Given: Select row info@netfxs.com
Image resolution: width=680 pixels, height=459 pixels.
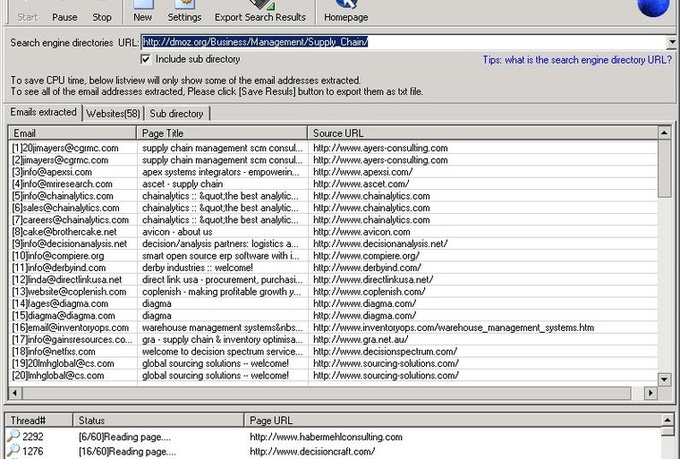Looking at the screenshot, I should pos(333,351).
